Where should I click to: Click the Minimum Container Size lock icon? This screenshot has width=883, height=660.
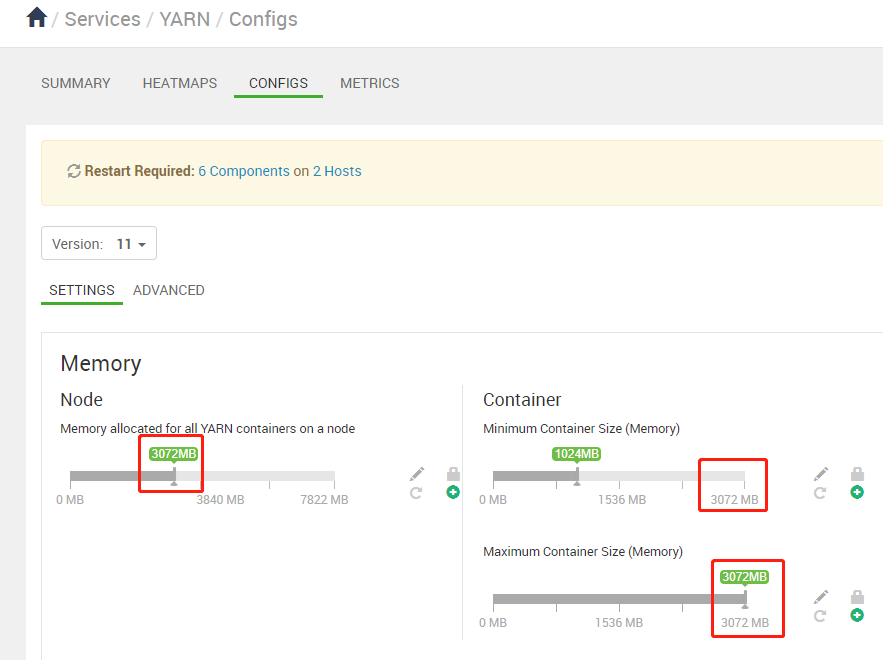pyautogui.click(x=857, y=474)
